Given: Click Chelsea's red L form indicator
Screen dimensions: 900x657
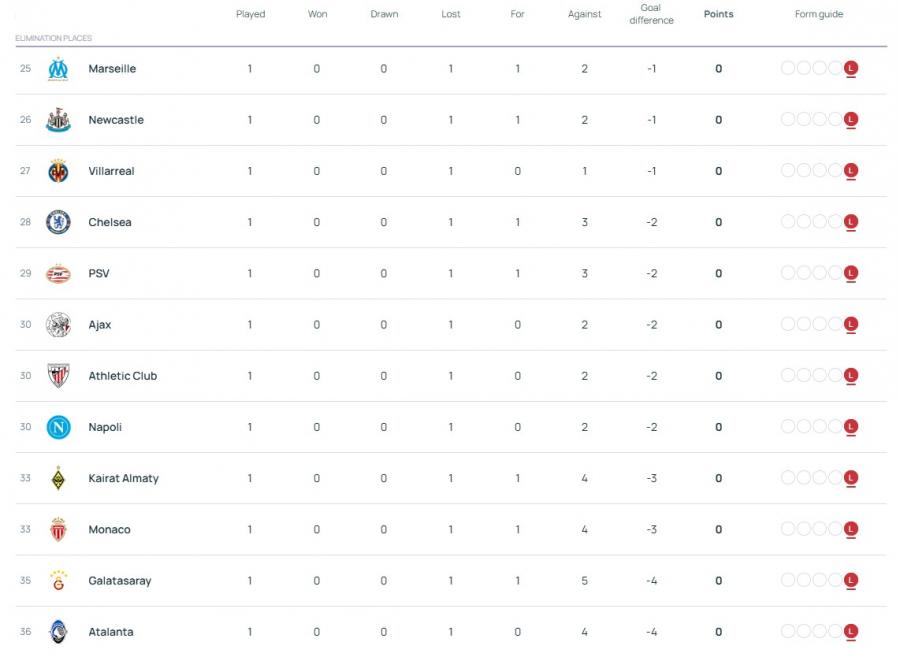Looking at the screenshot, I should pyautogui.click(x=851, y=222).
